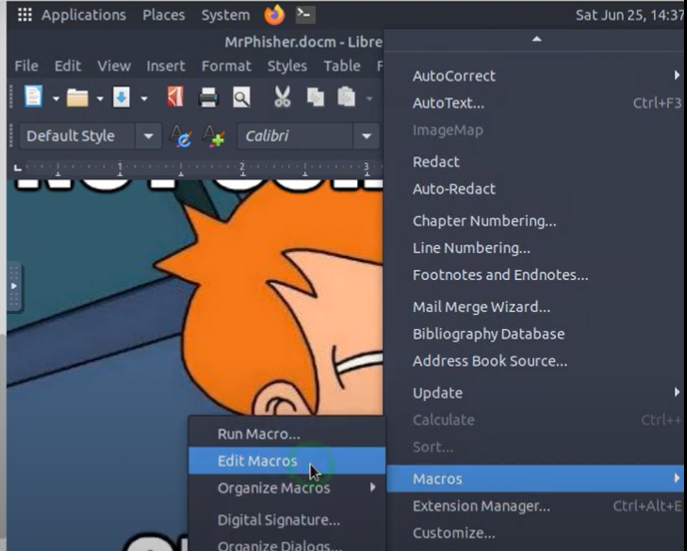Click the Default Style input field
The width and height of the screenshot is (687, 551).
[78, 136]
